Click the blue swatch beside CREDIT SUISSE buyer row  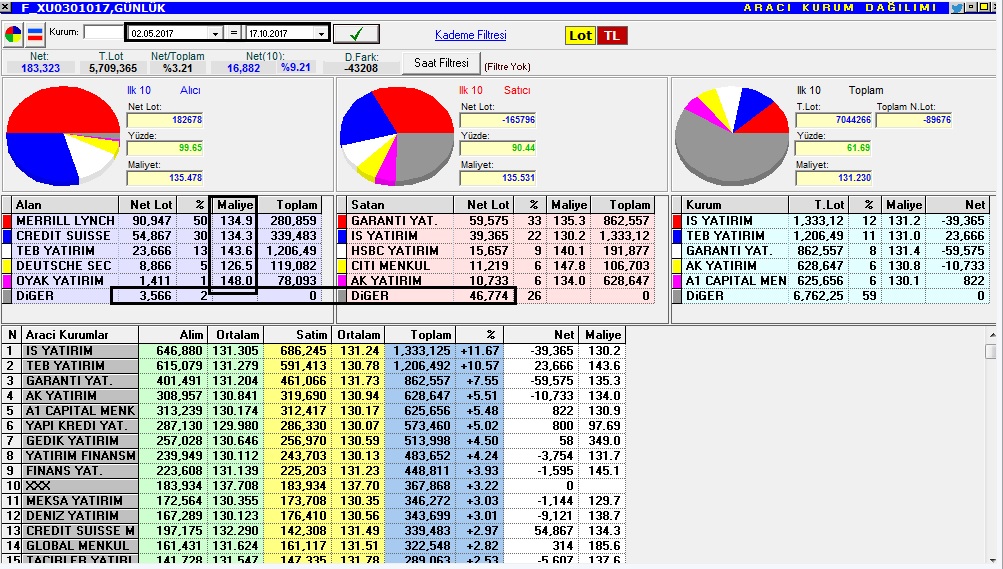[x=8, y=236]
